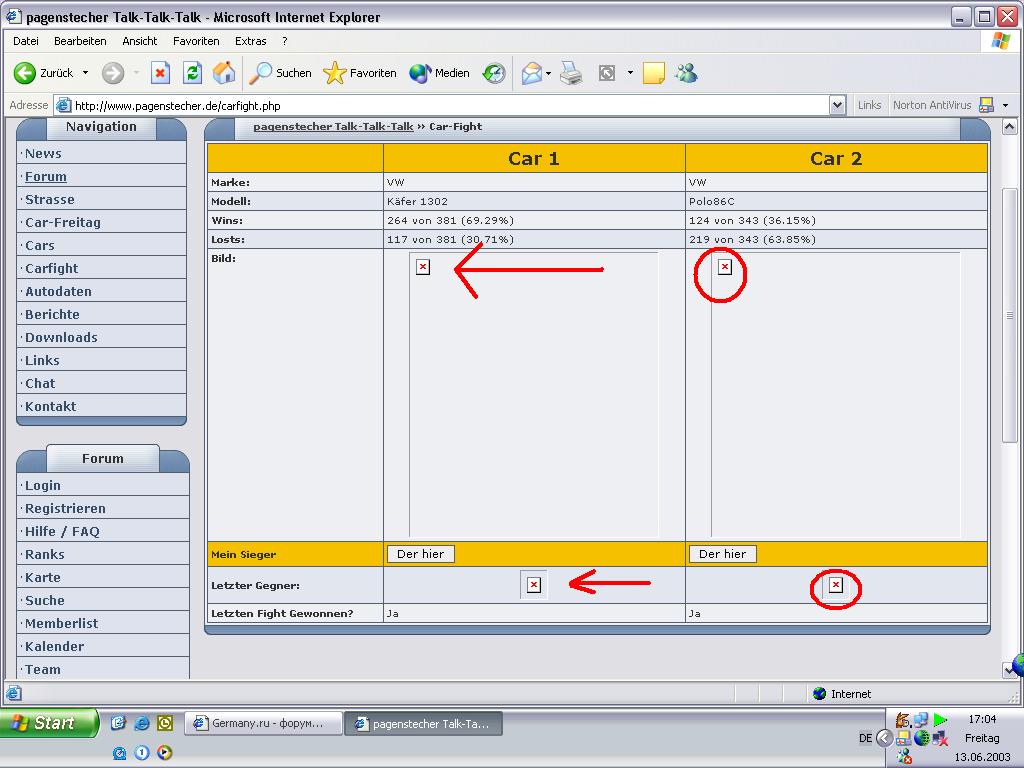The width and height of the screenshot is (1024, 768).
Task: Click the Start button
Action: tap(48, 723)
